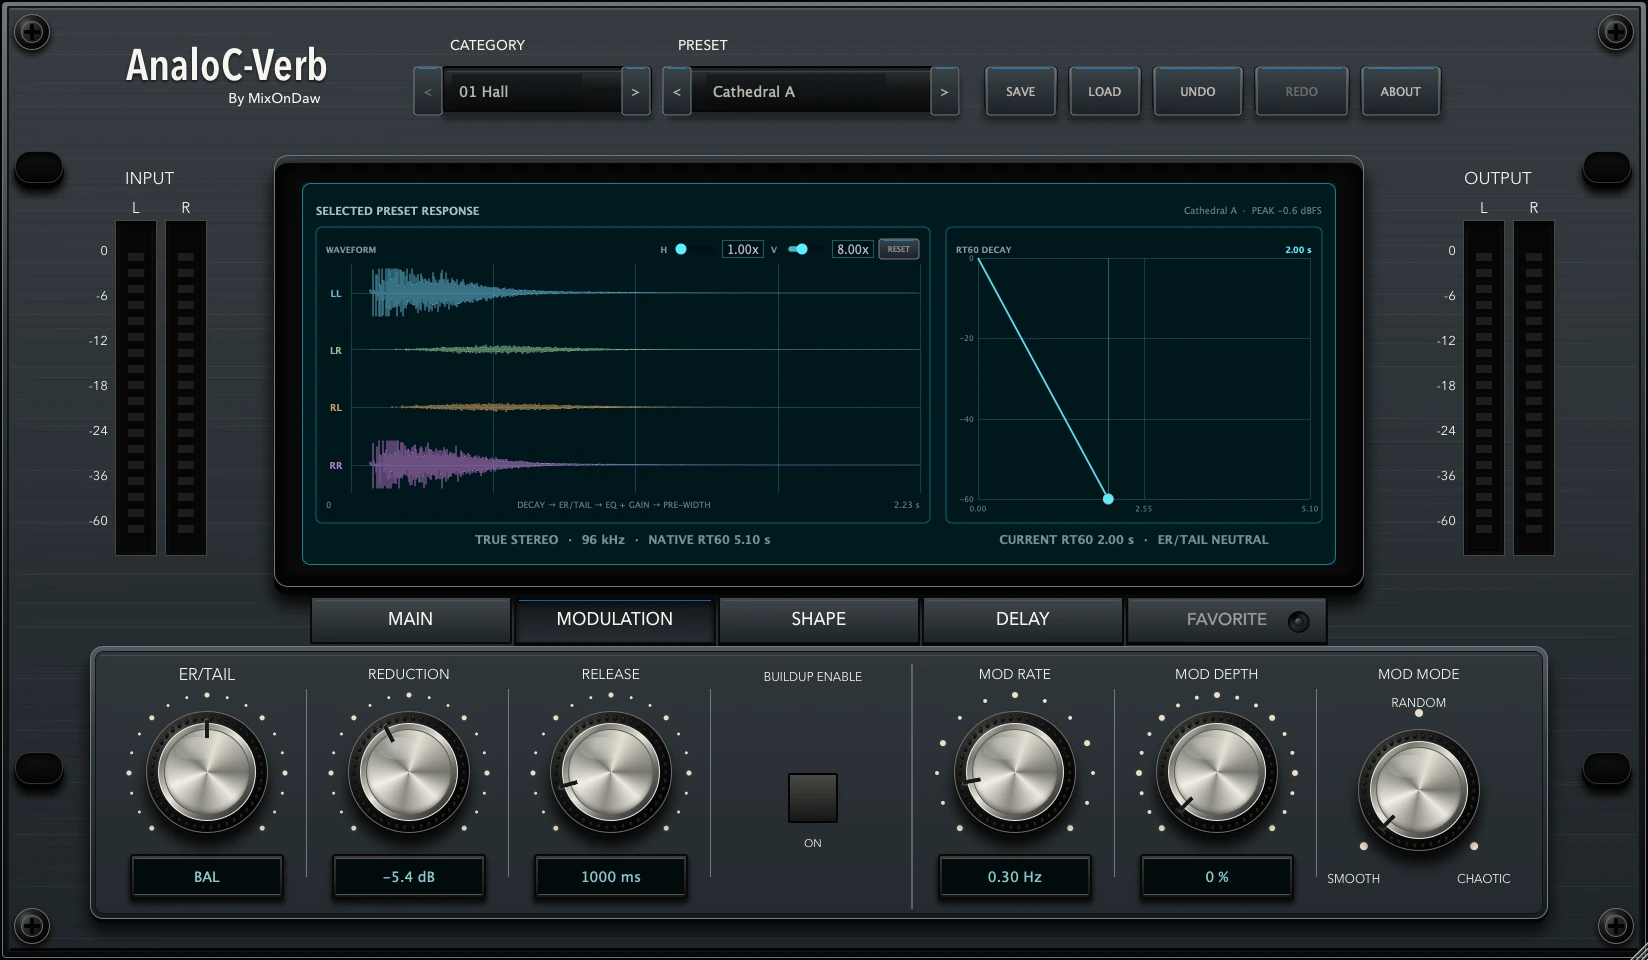Open the Cathedral A preset dropdown
1648x960 pixels.
811,92
